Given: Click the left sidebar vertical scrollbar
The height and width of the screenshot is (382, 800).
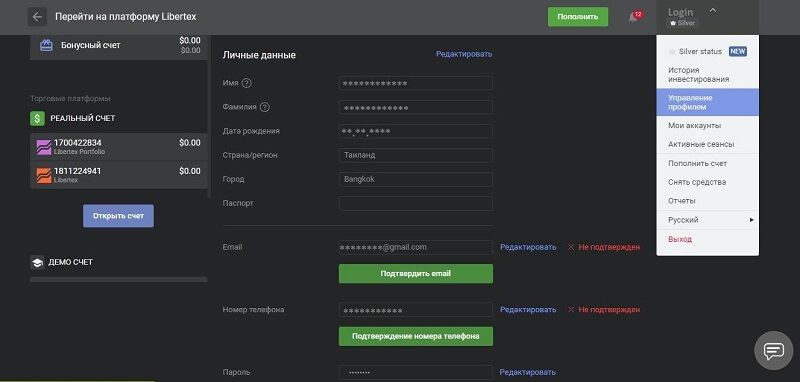Looking at the screenshot, I should [x=209, y=117].
